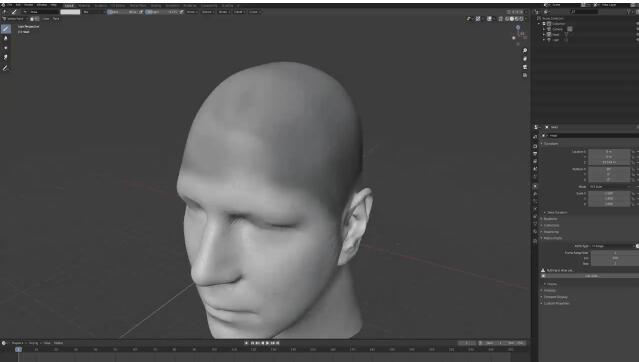Click the brush Strength slider
Image resolution: width=639 pixels, height=362 pixels.
click(162, 12)
